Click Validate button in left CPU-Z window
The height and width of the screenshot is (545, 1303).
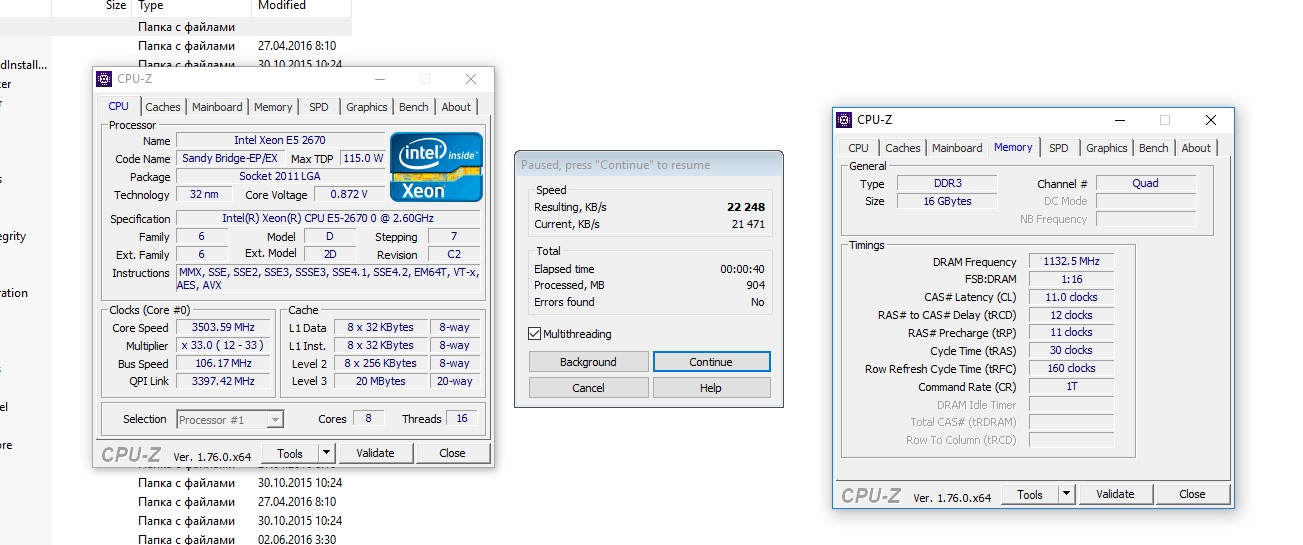375,453
